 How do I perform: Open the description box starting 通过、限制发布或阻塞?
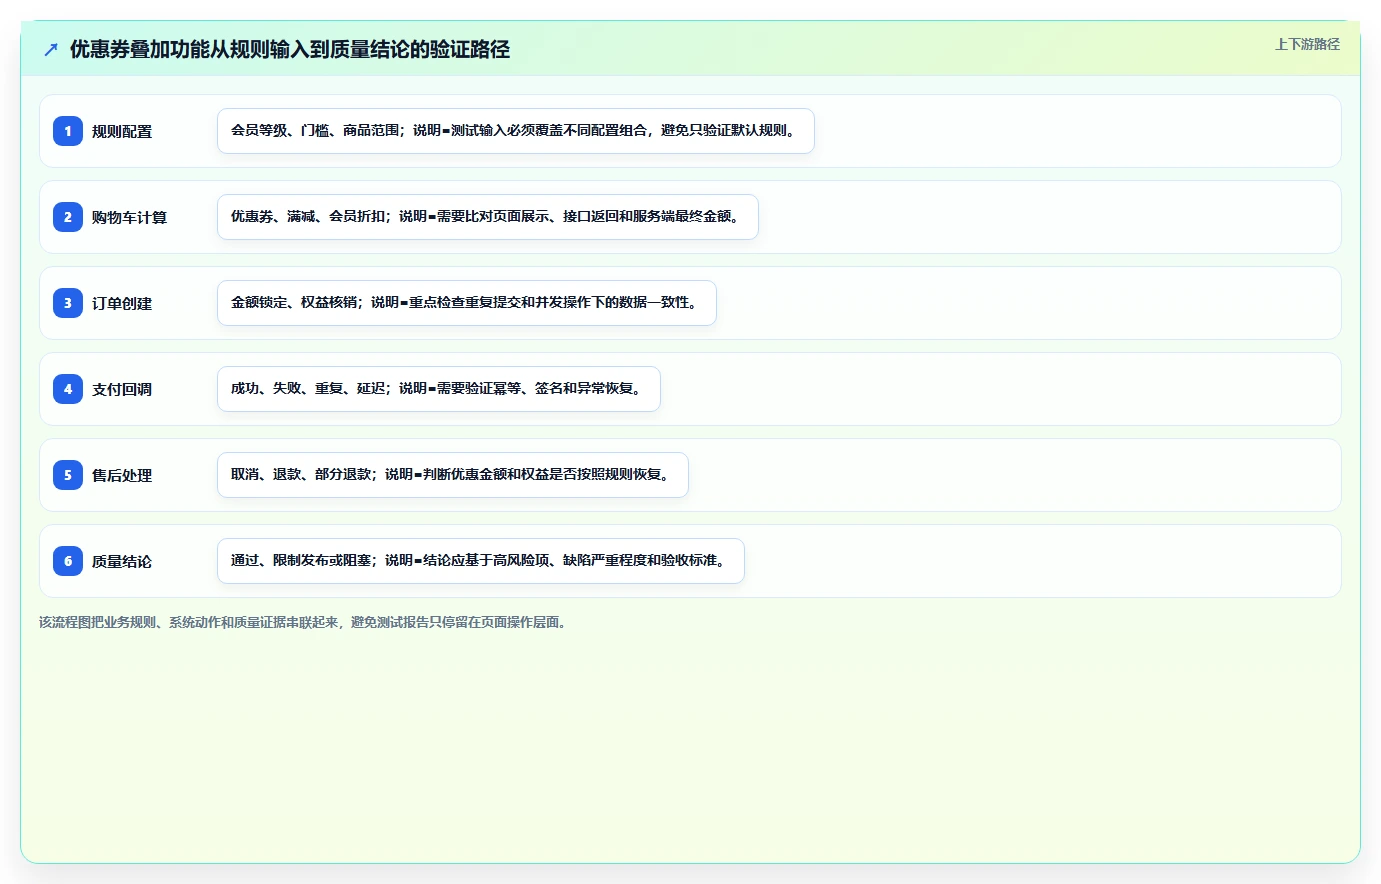[x=481, y=561]
